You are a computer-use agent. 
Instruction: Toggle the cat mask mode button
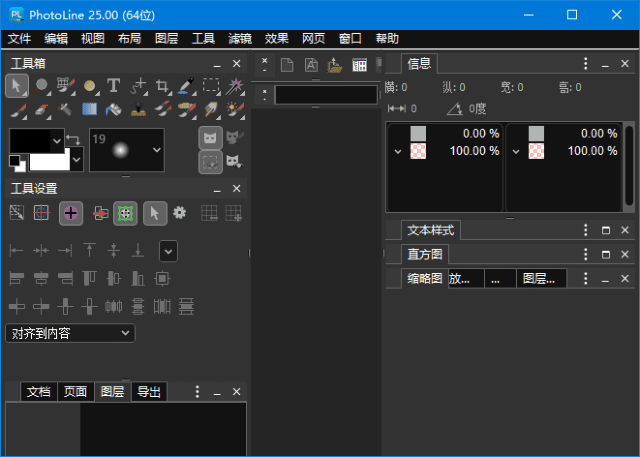click(x=211, y=138)
